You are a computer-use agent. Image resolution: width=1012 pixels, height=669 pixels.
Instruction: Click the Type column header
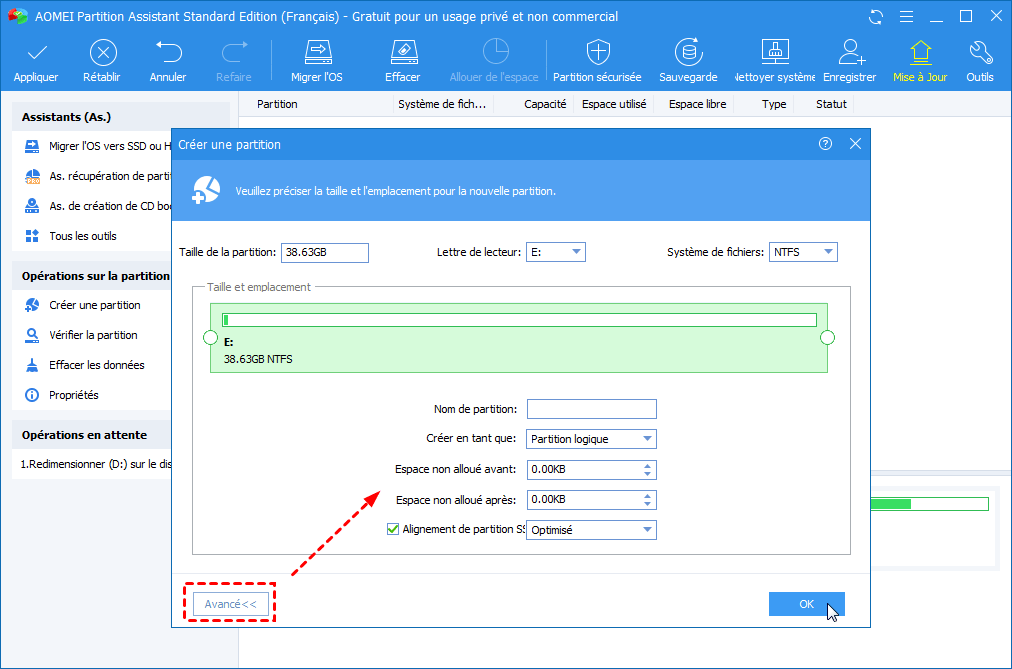(774, 104)
